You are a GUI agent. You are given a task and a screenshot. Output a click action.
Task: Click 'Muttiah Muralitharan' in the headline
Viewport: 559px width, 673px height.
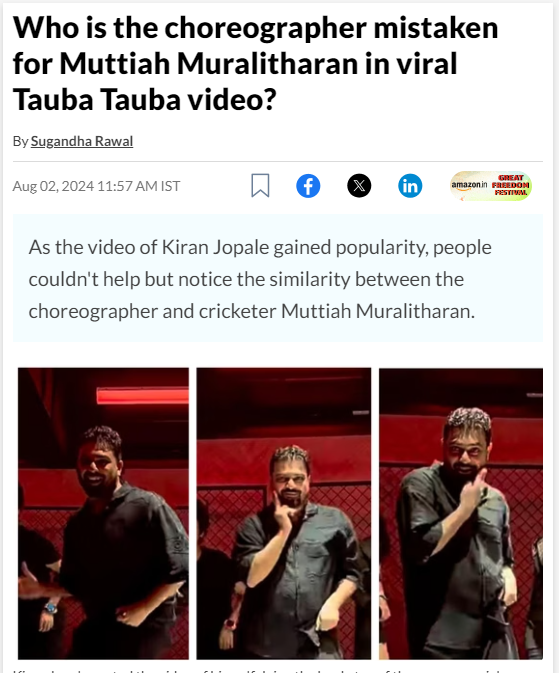(x=258, y=64)
